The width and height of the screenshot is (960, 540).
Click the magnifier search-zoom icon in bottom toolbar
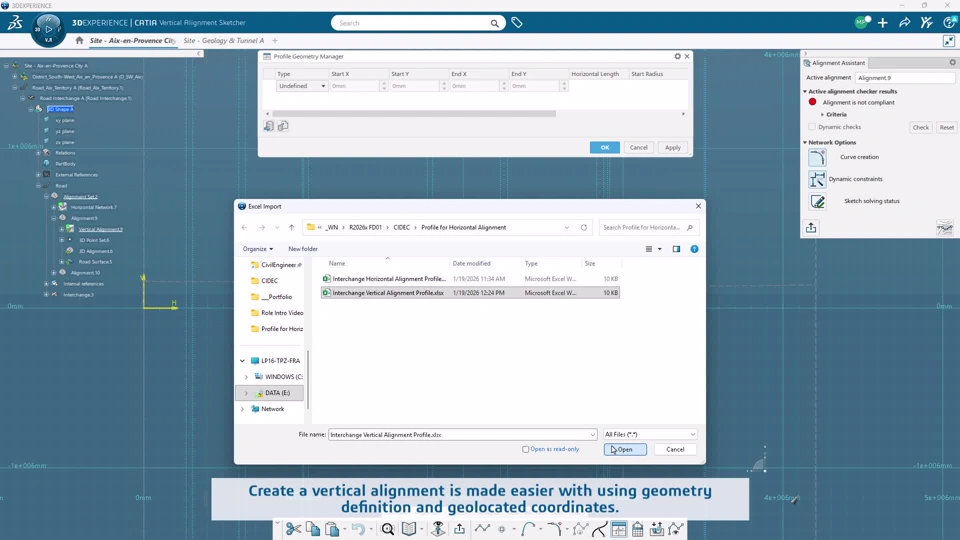tap(388, 529)
